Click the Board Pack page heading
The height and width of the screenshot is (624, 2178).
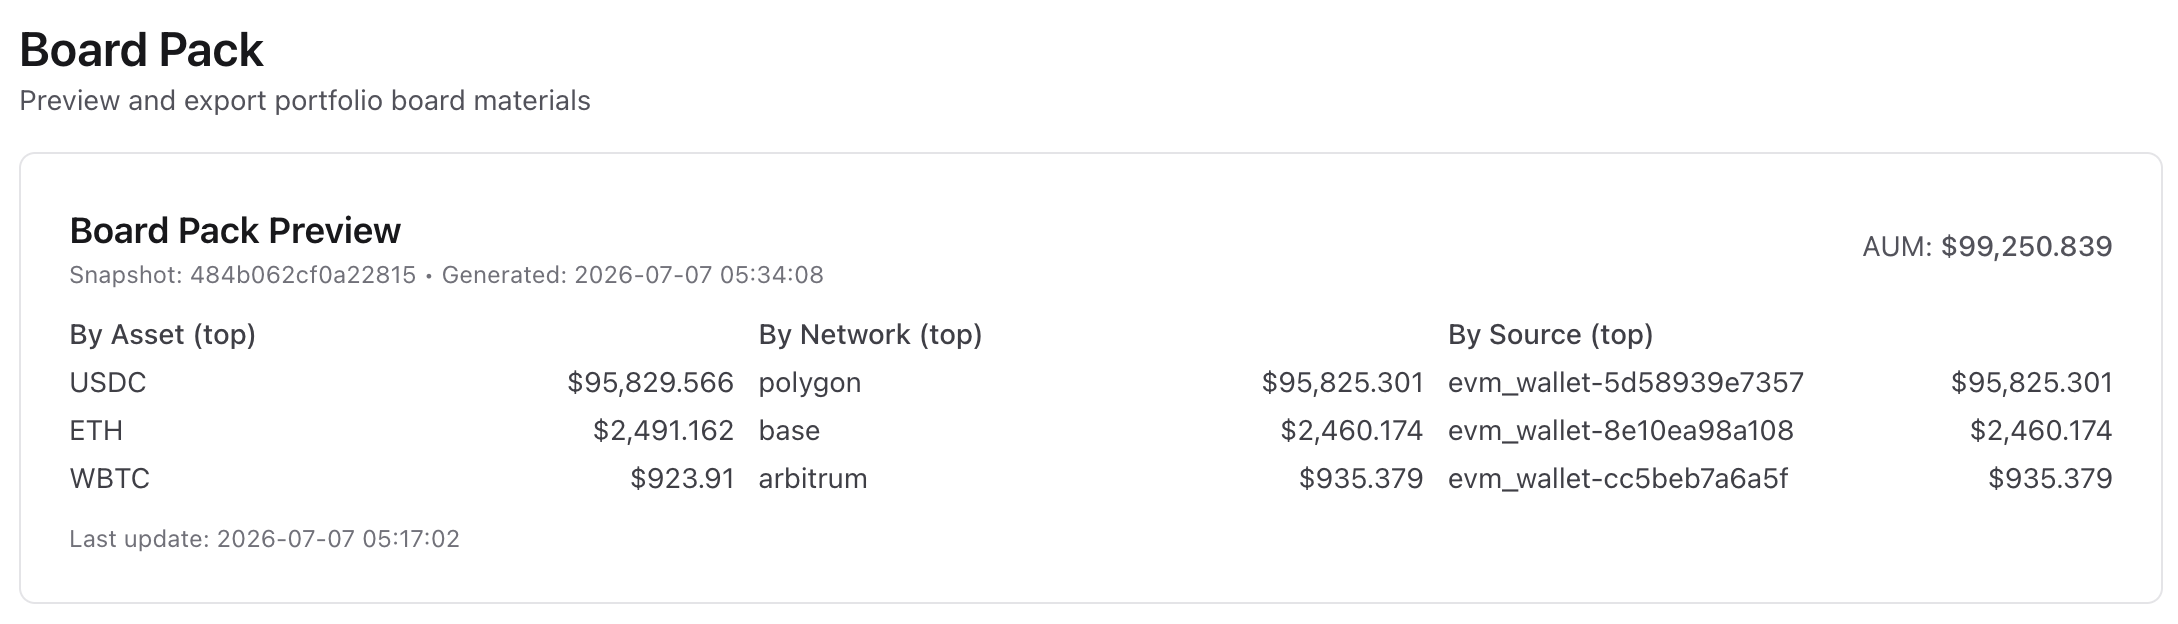pos(141,50)
